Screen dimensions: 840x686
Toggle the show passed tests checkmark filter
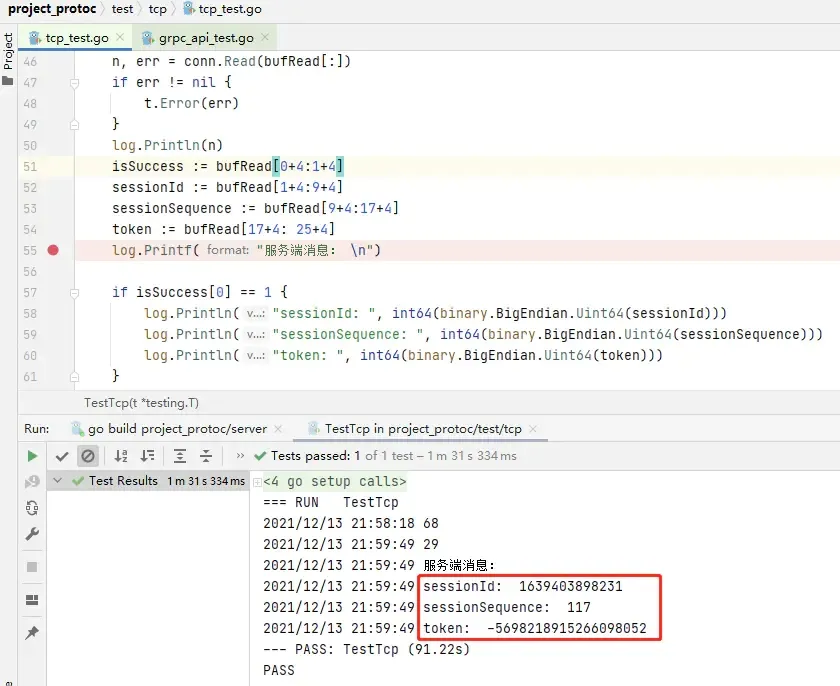pyautogui.click(x=62, y=455)
